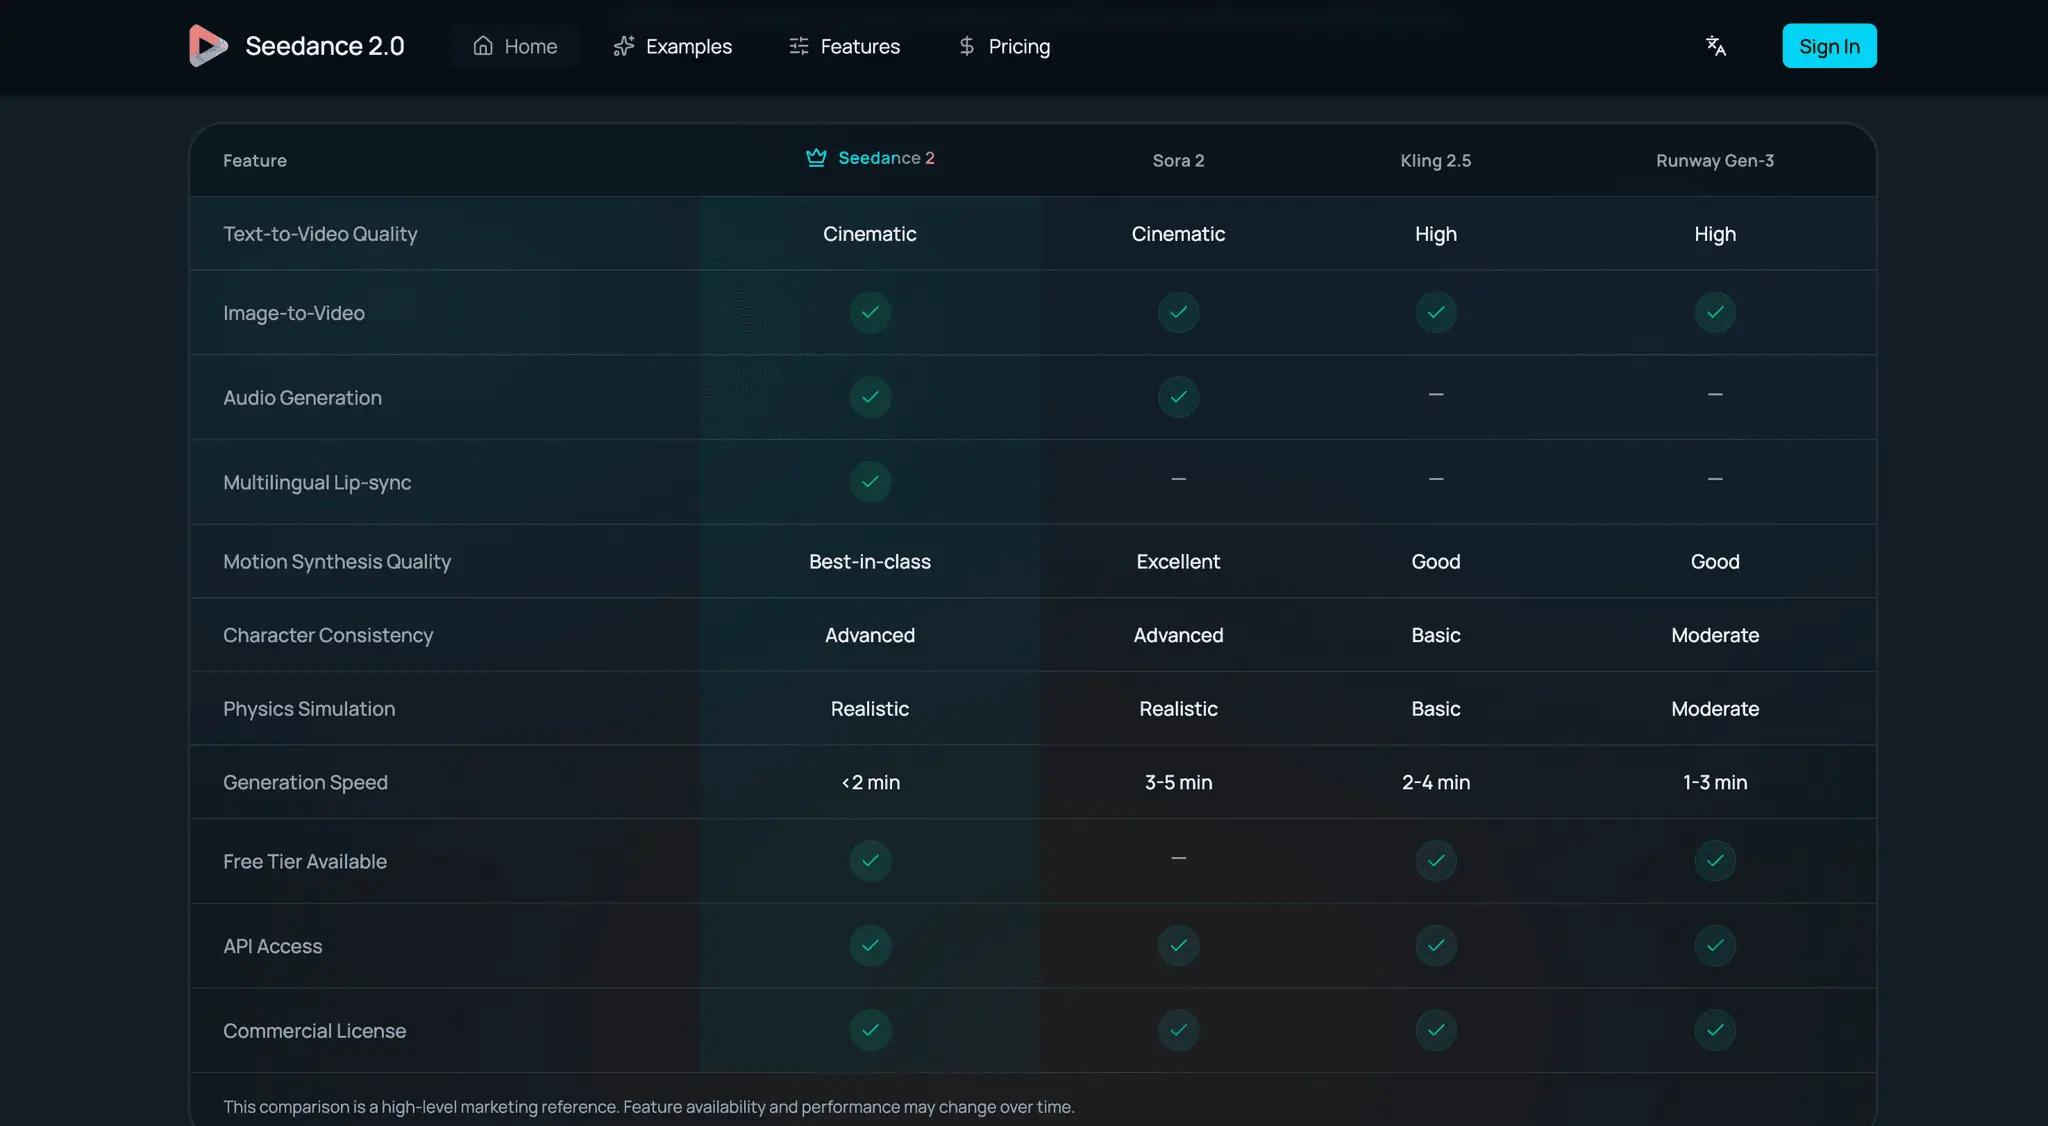Open the Features menu item
The height and width of the screenshot is (1126, 2048).
click(844, 46)
